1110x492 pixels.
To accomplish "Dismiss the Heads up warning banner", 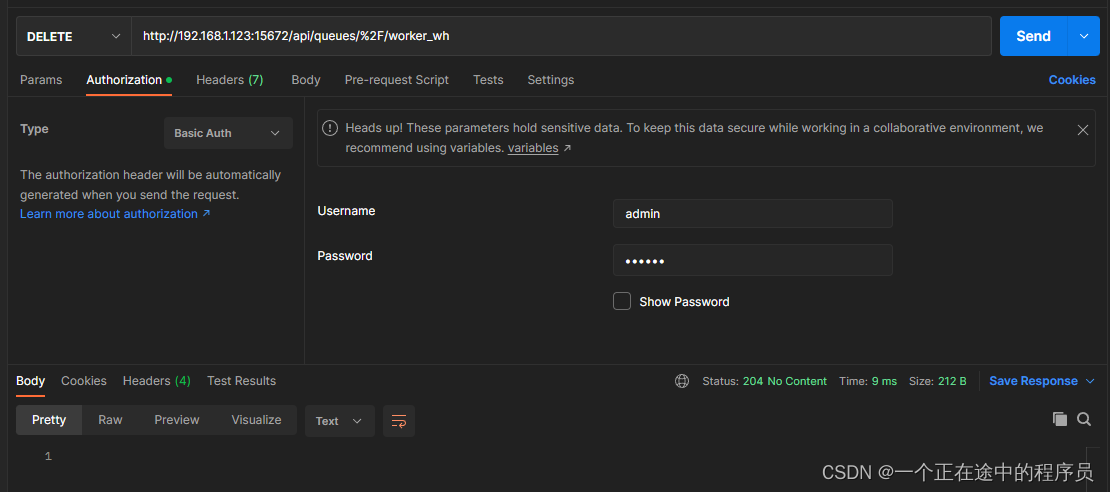I will (x=1082, y=130).
